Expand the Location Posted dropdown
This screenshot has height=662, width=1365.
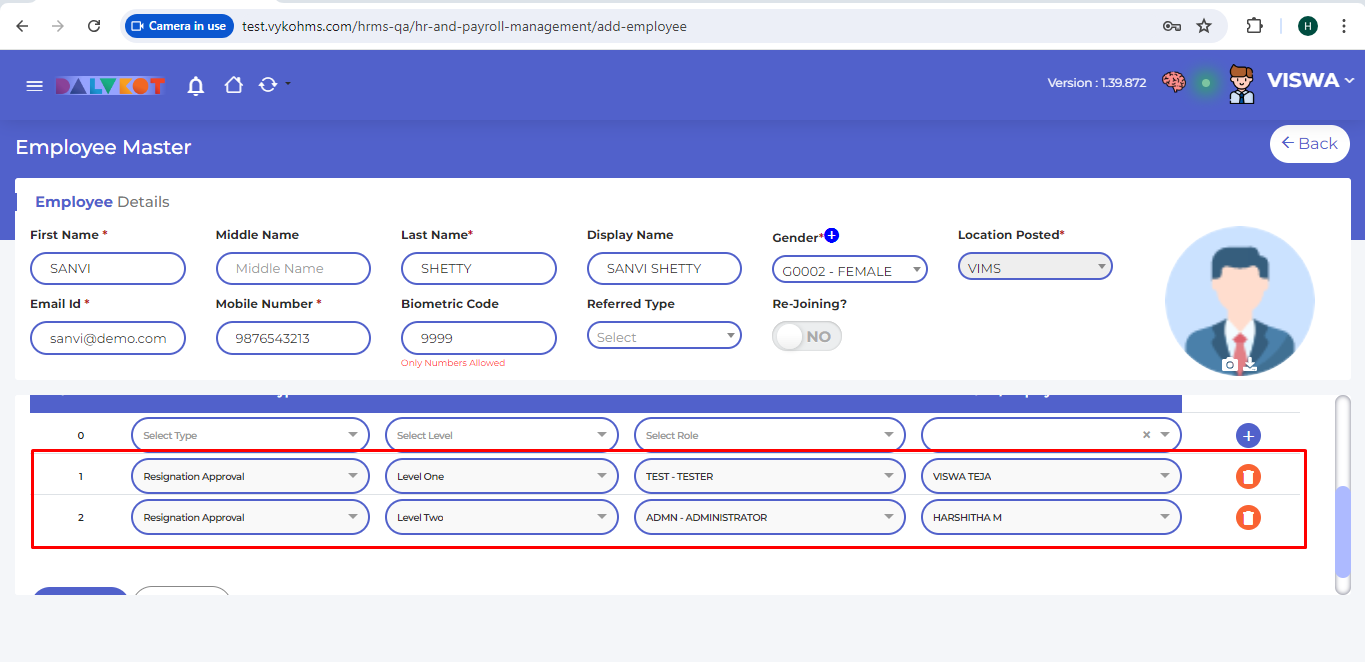point(1035,267)
